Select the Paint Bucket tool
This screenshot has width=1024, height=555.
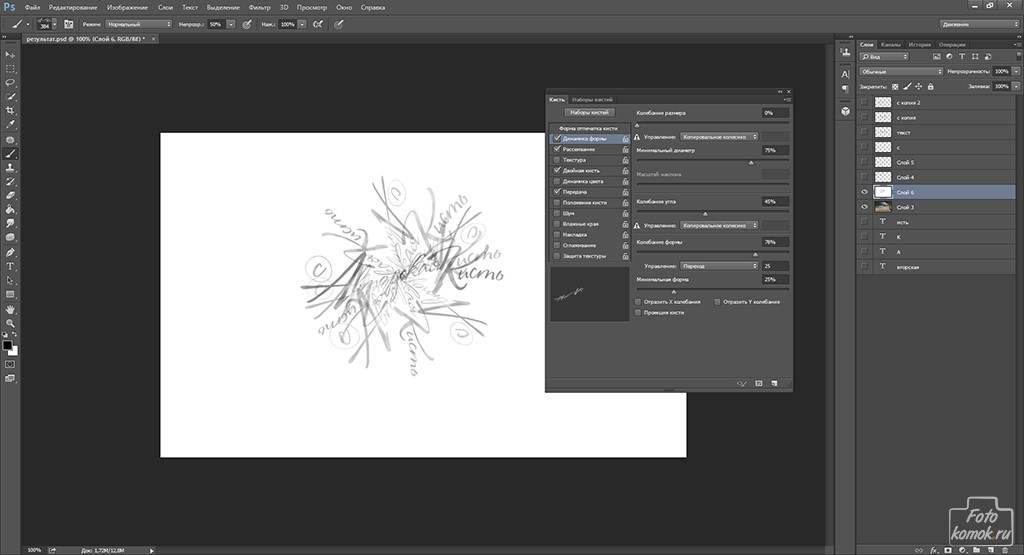pyautogui.click(x=10, y=210)
